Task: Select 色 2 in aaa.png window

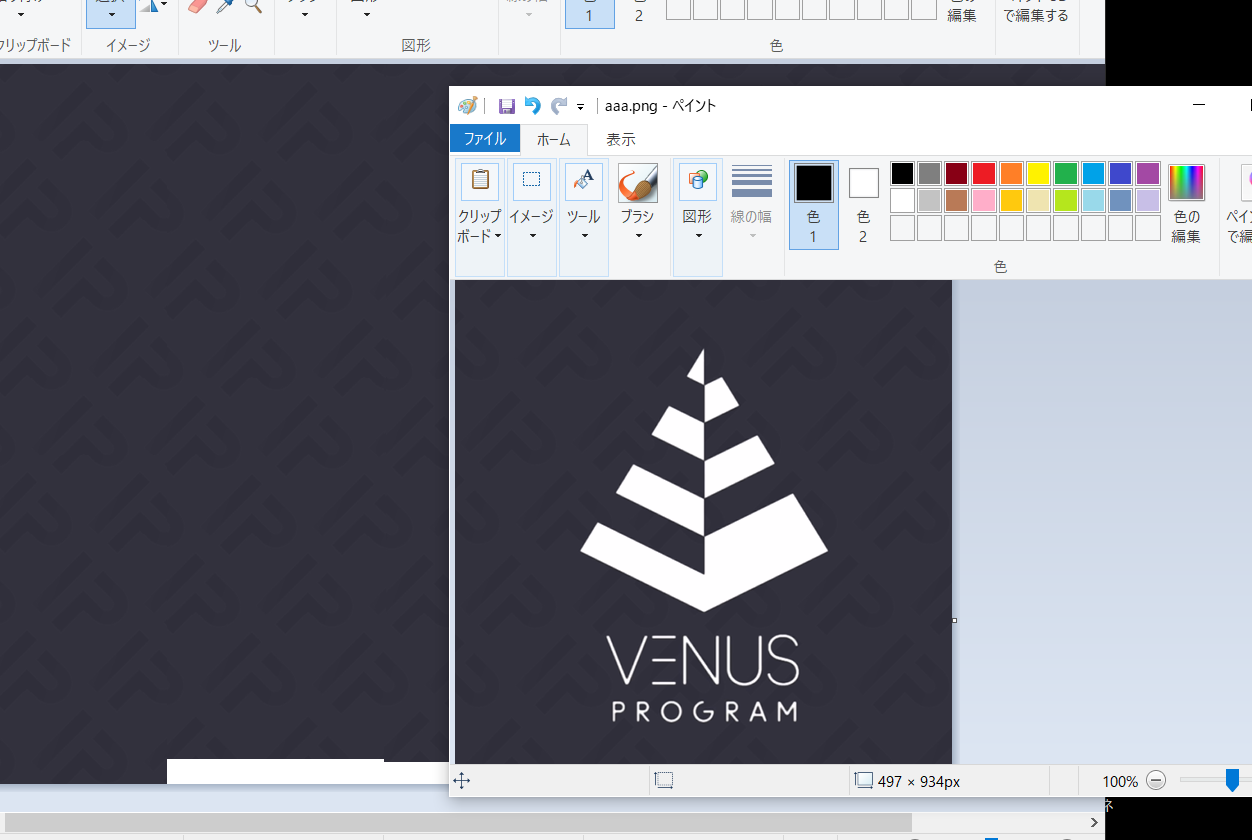Action: click(x=863, y=205)
